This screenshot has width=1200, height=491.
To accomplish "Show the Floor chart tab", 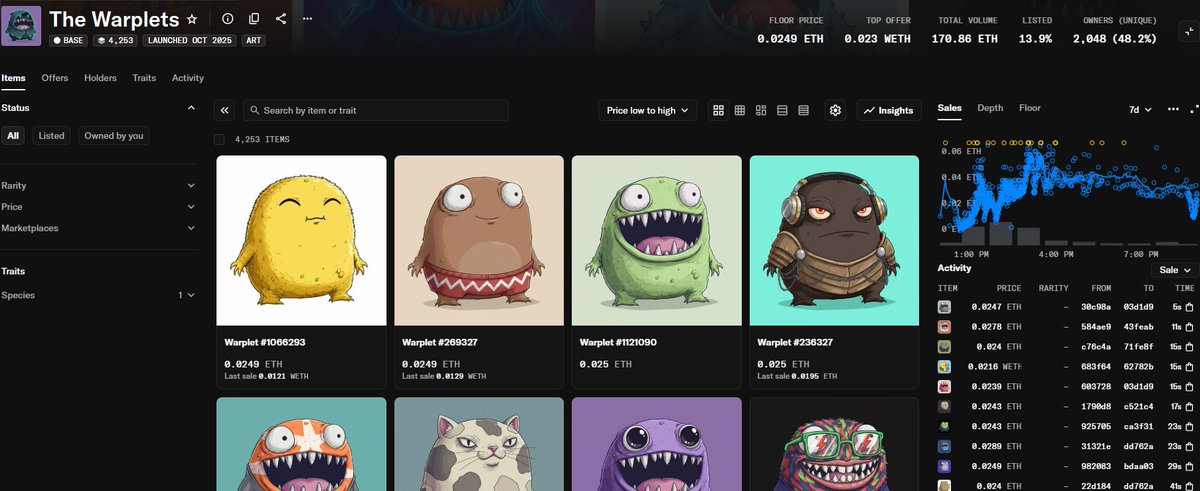I will 1030,107.
